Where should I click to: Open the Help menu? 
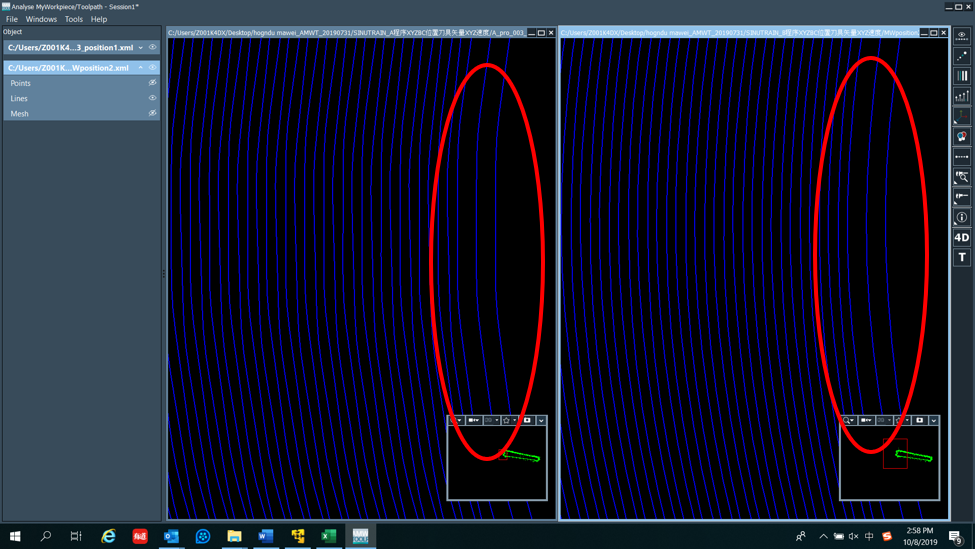[99, 19]
